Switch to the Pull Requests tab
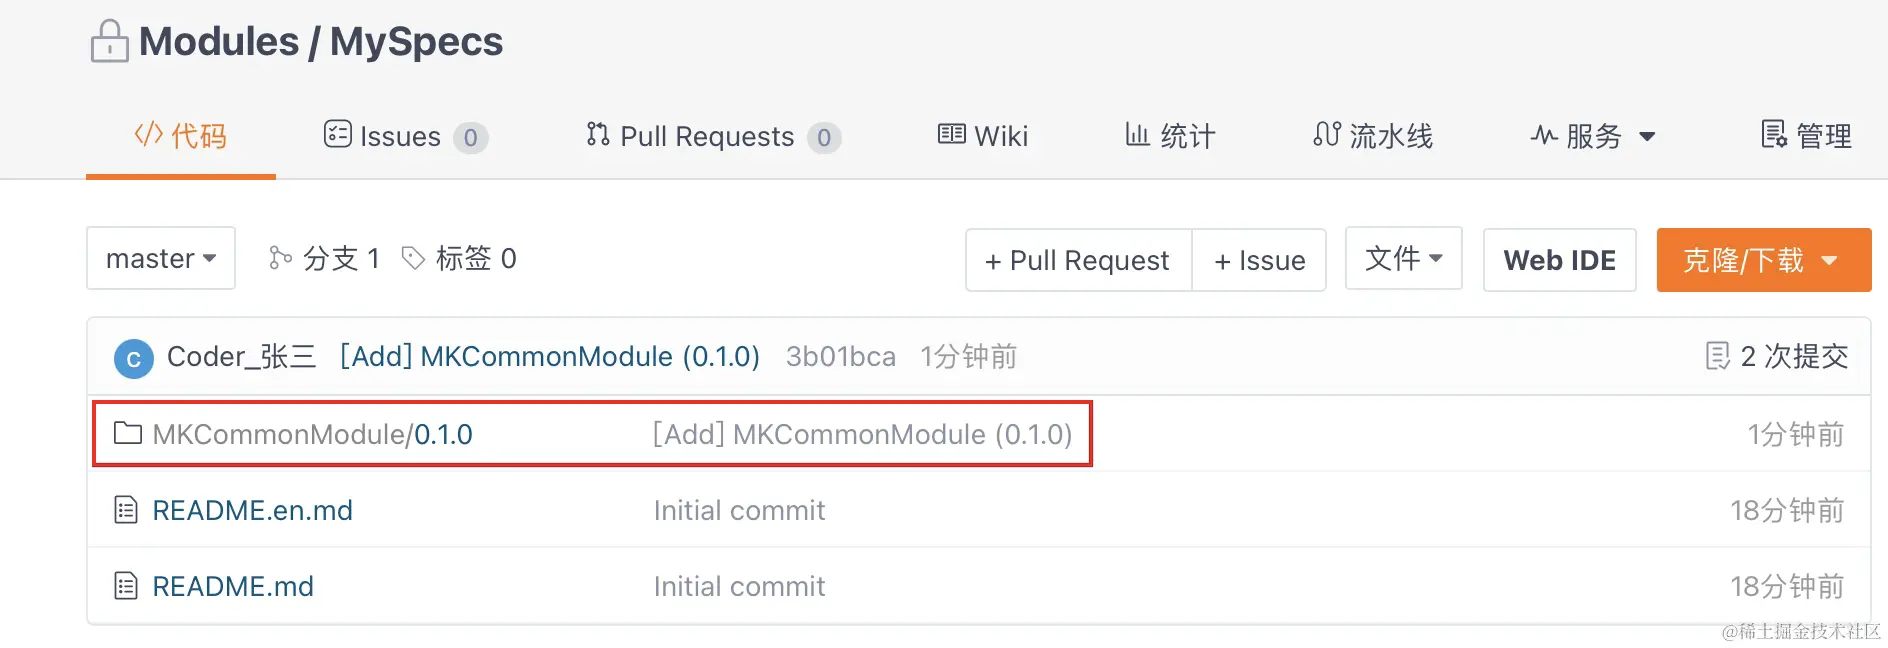Image resolution: width=1888 pixels, height=648 pixels. click(x=713, y=136)
